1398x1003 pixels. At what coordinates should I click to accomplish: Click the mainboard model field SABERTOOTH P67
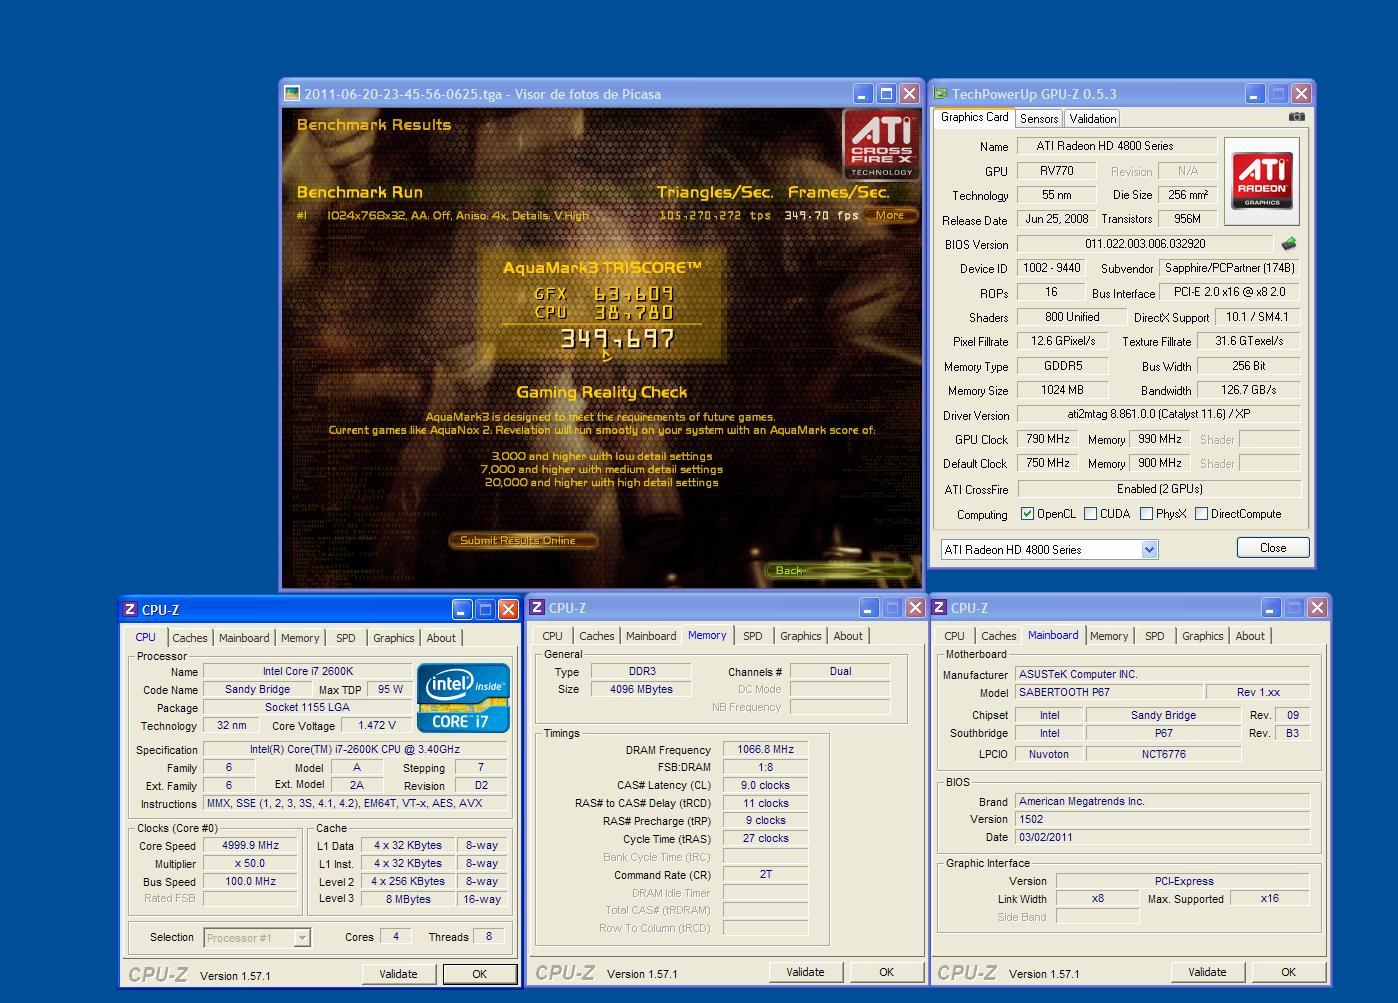1108,692
